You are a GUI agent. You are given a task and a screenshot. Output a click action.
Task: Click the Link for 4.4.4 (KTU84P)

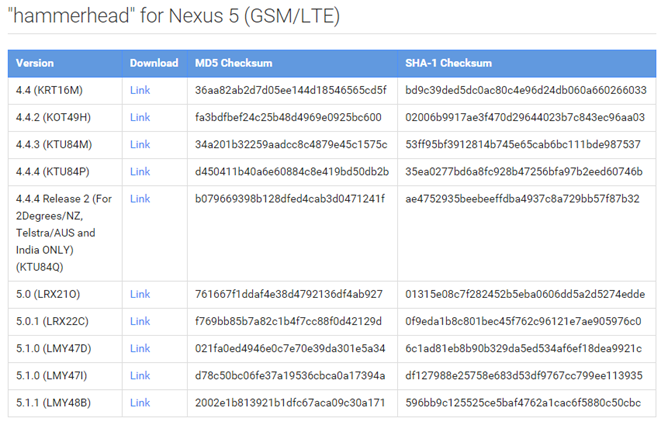pyautogui.click(x=140, y=171)
